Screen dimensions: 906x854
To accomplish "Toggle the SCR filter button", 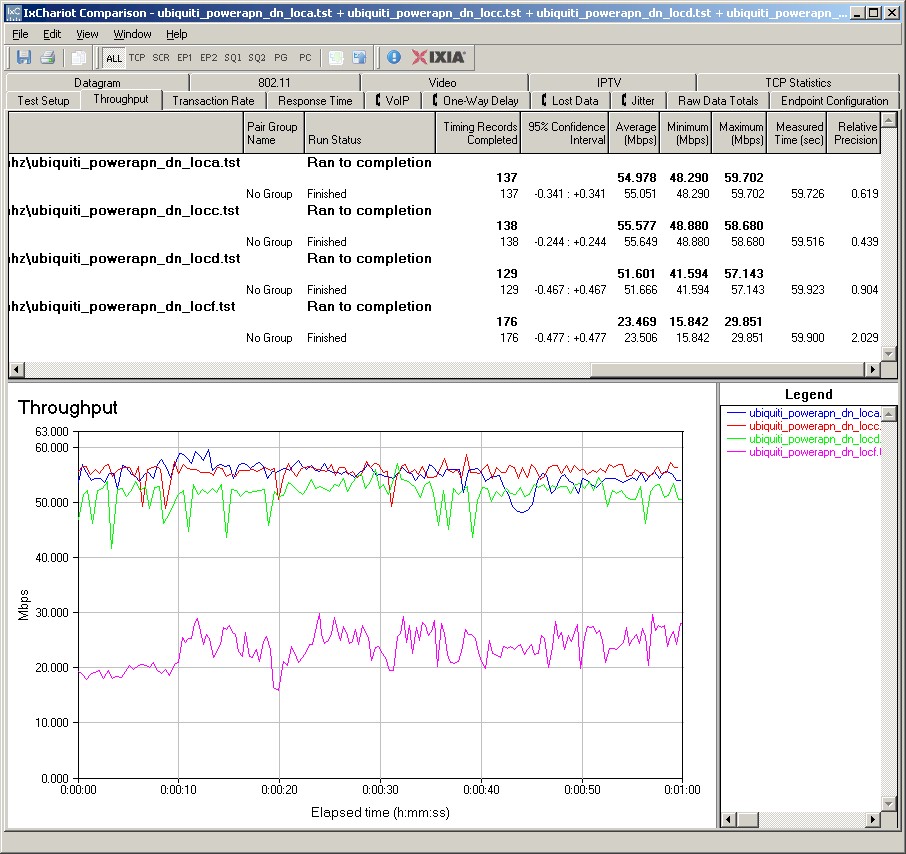I will (161, 58).
